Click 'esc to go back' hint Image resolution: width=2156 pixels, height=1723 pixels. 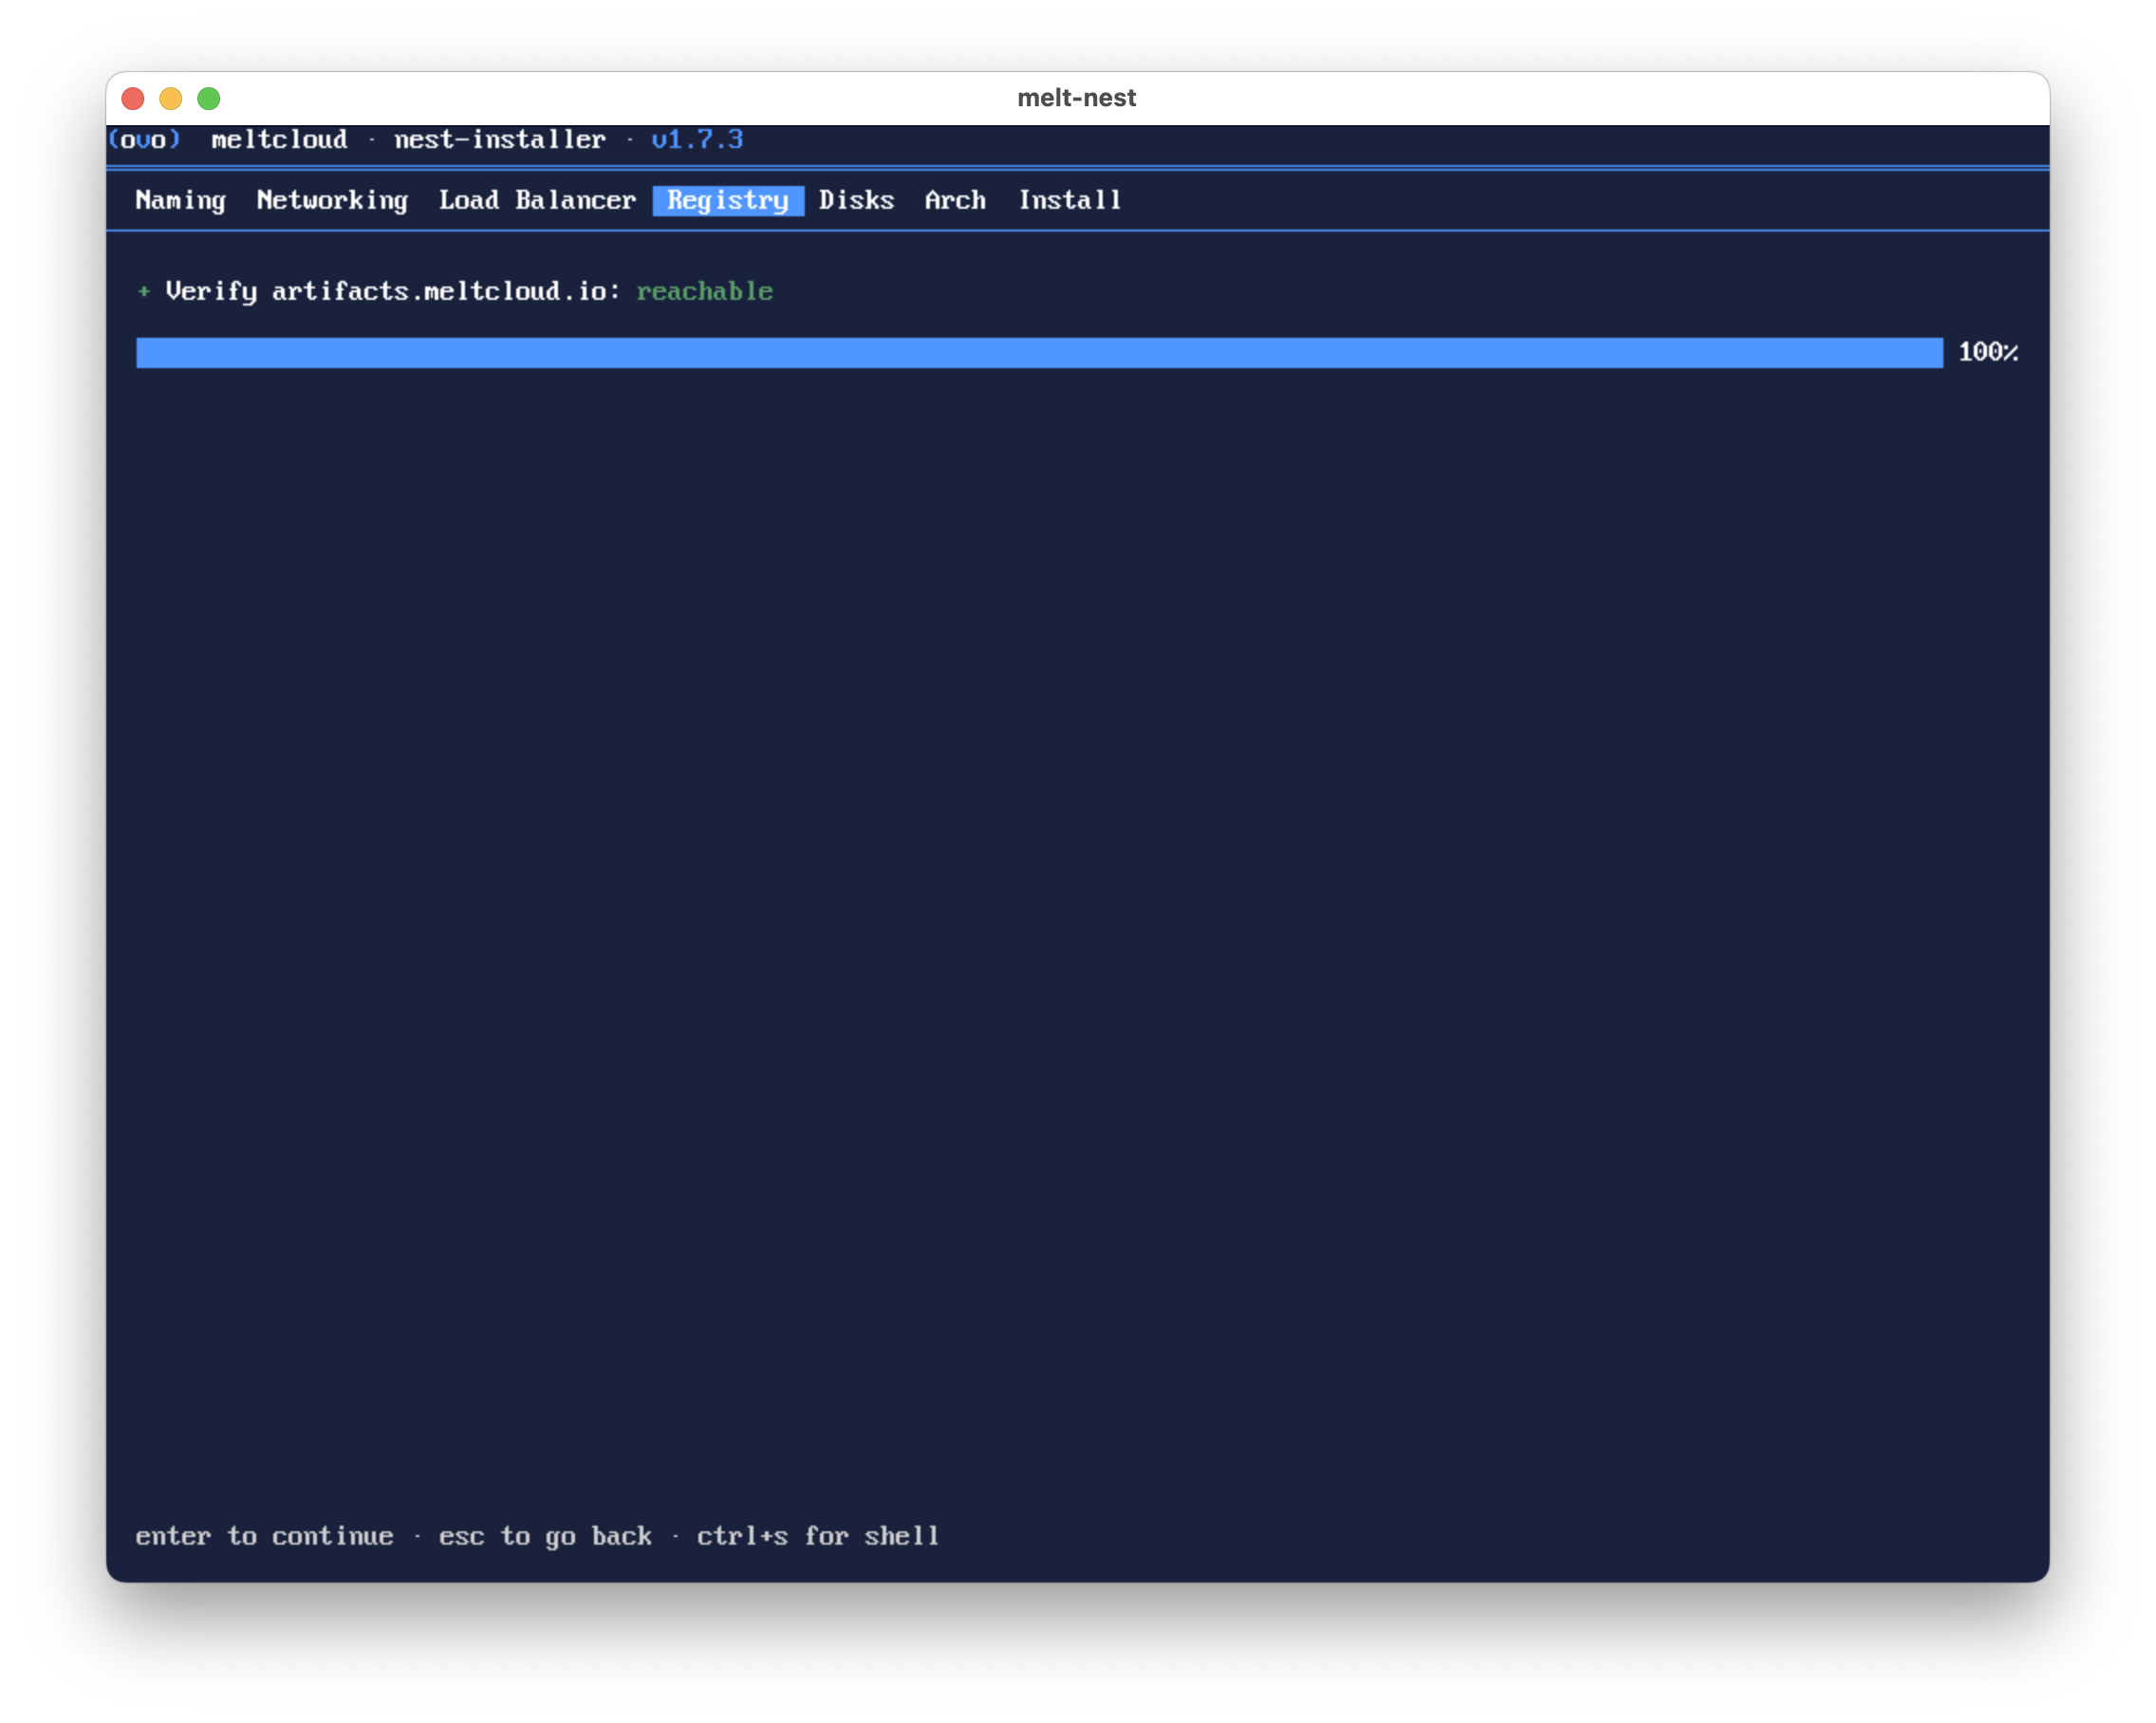click(545, 1536)
